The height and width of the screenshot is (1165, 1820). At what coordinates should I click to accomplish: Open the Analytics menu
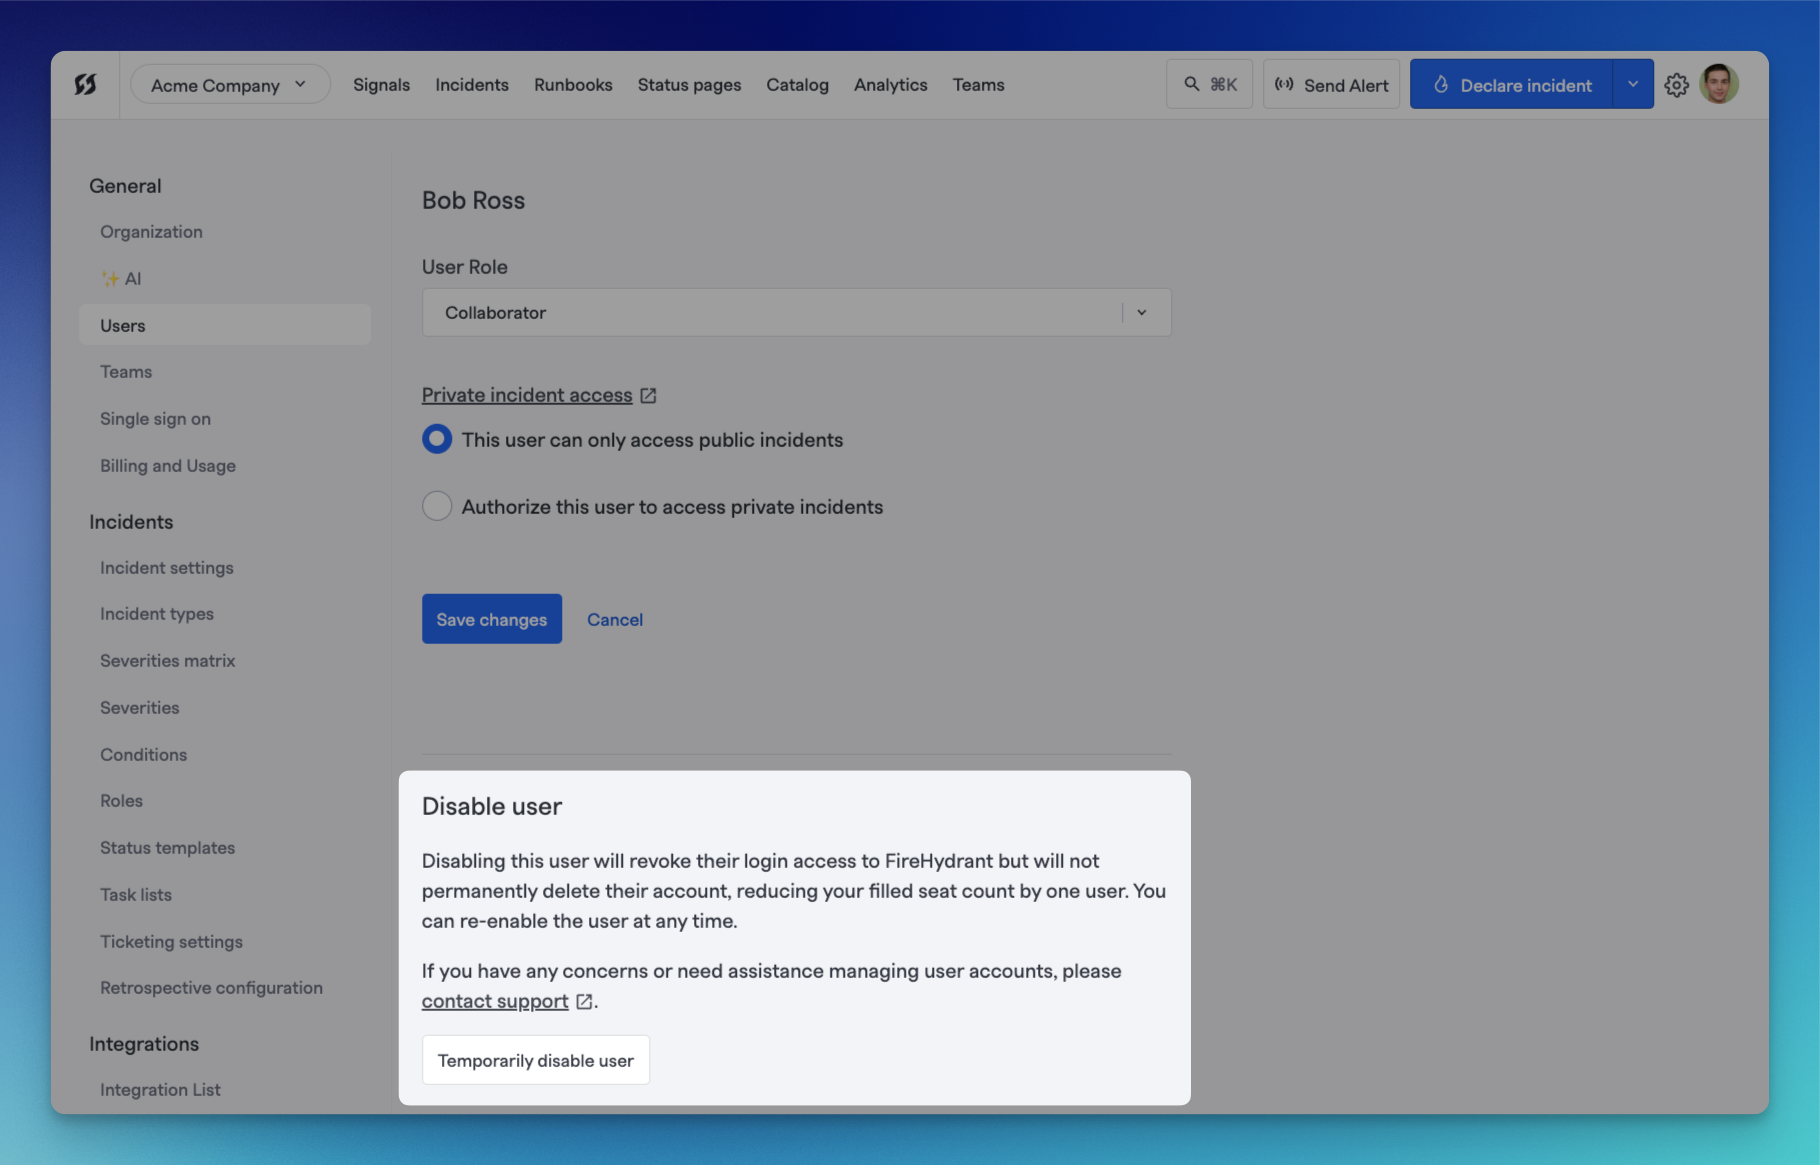pyautogui.click(x=891, y=85)
